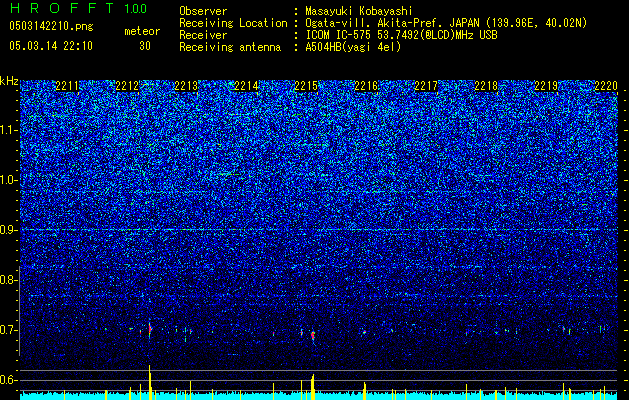Click the 2212 time marker

coord(127,86)
